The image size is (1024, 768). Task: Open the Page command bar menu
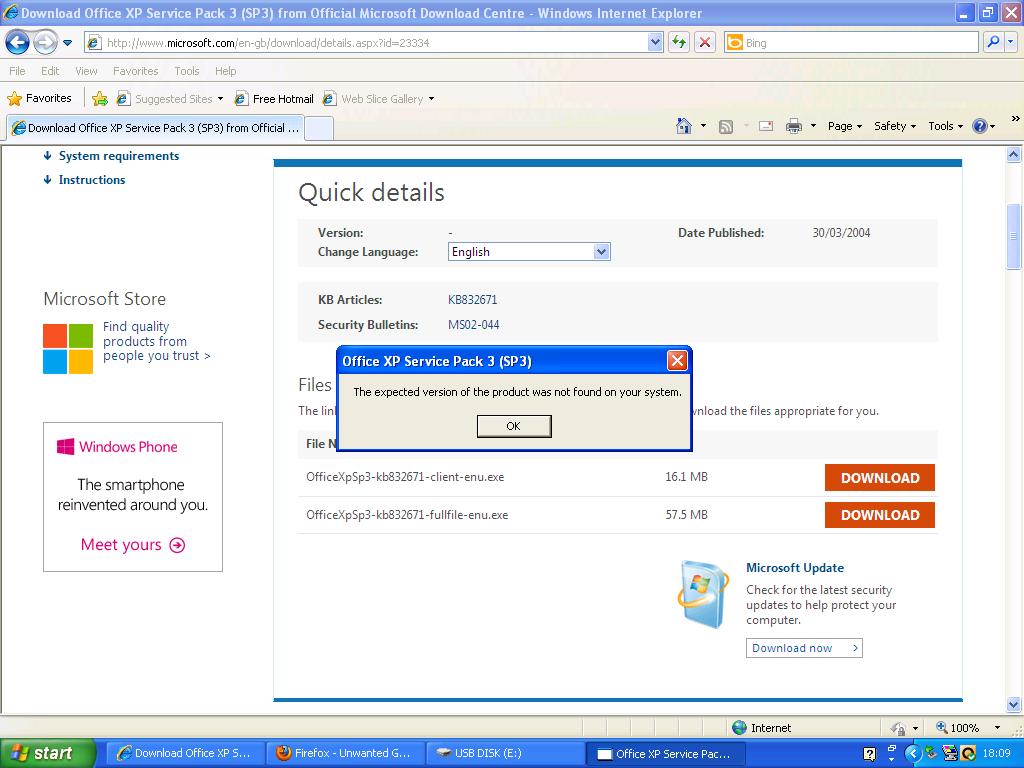(845, 126)
